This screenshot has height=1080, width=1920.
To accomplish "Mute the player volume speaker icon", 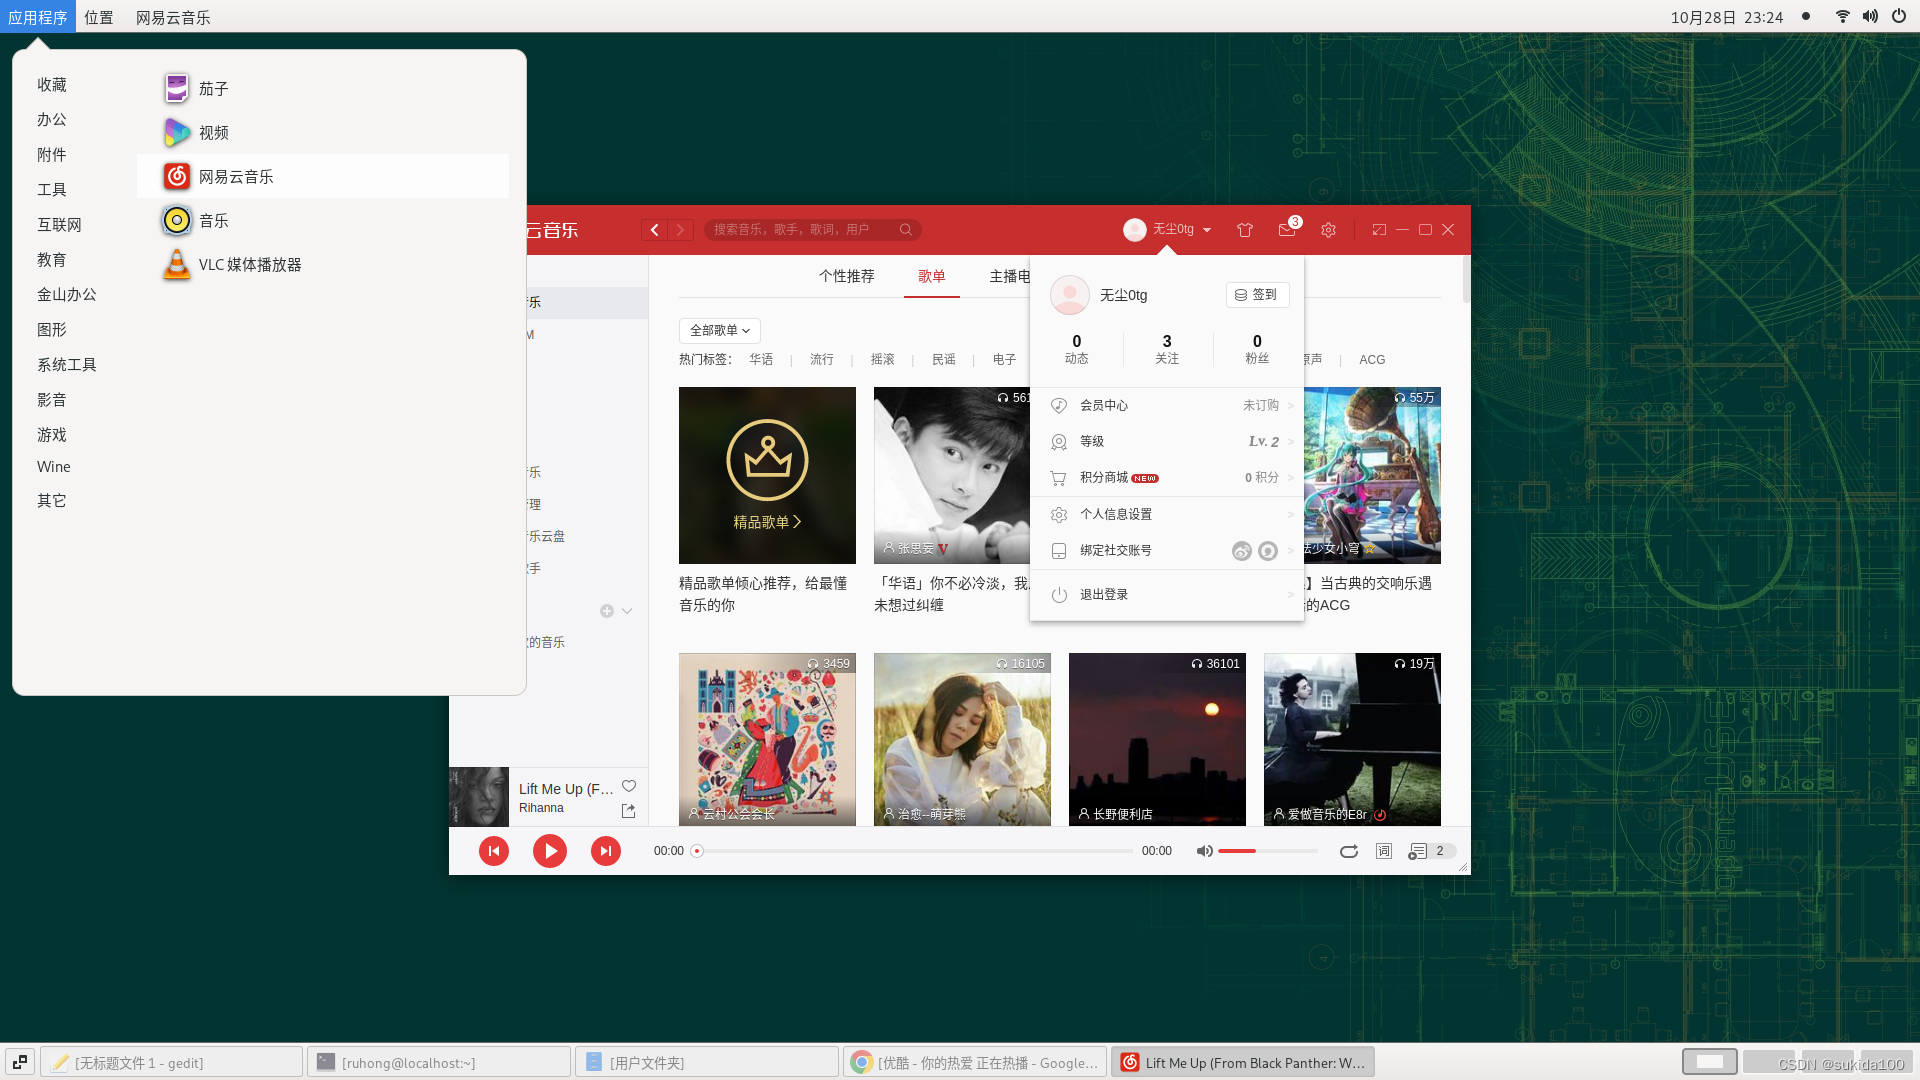I will tap(1205, 851).
